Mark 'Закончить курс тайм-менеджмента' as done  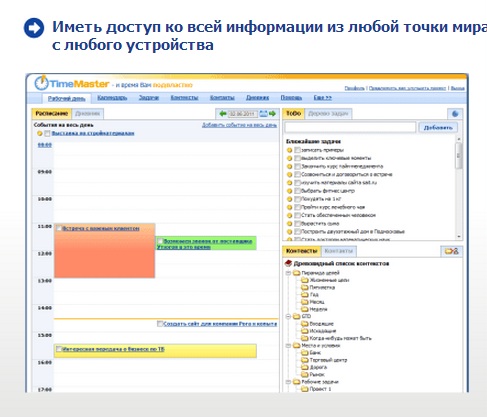(297, 166)
